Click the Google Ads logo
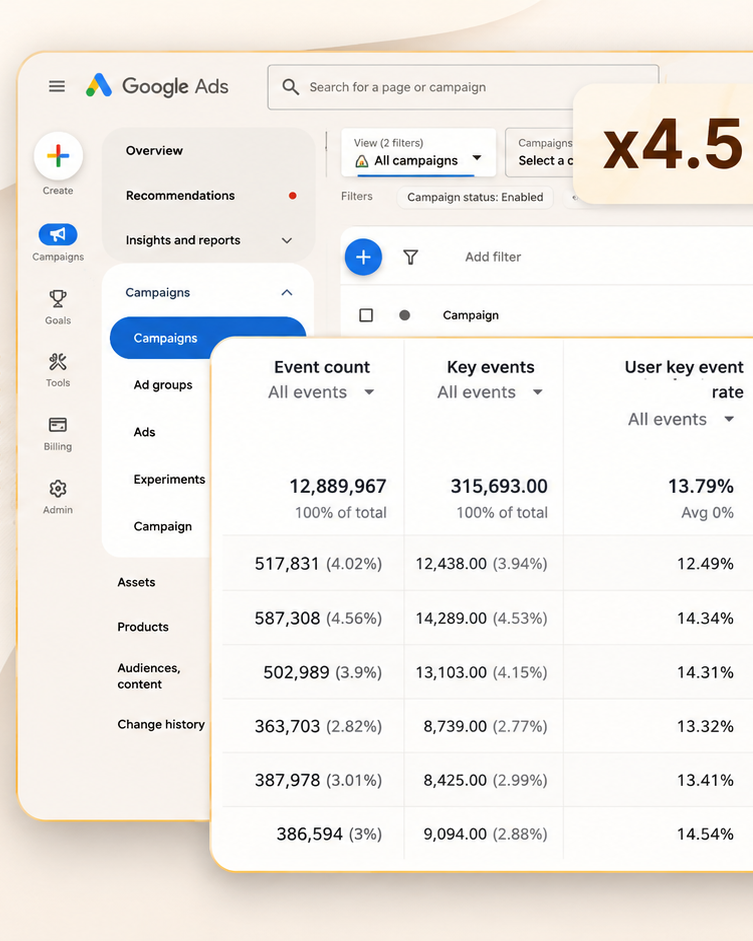The image size is (753, 941). pos(157,86)
